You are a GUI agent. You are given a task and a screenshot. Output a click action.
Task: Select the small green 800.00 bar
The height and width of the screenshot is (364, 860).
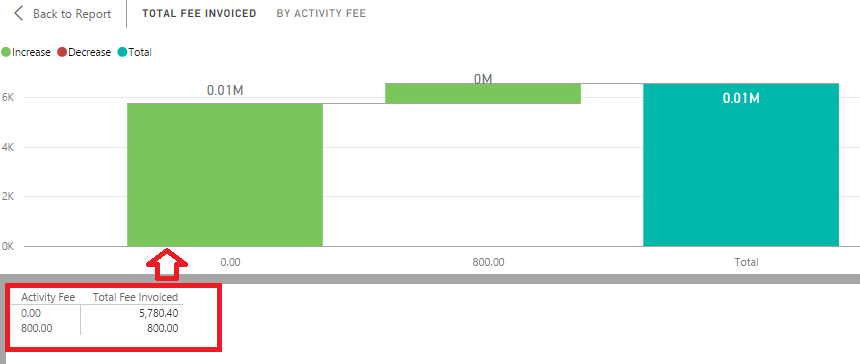click(483, 94)
